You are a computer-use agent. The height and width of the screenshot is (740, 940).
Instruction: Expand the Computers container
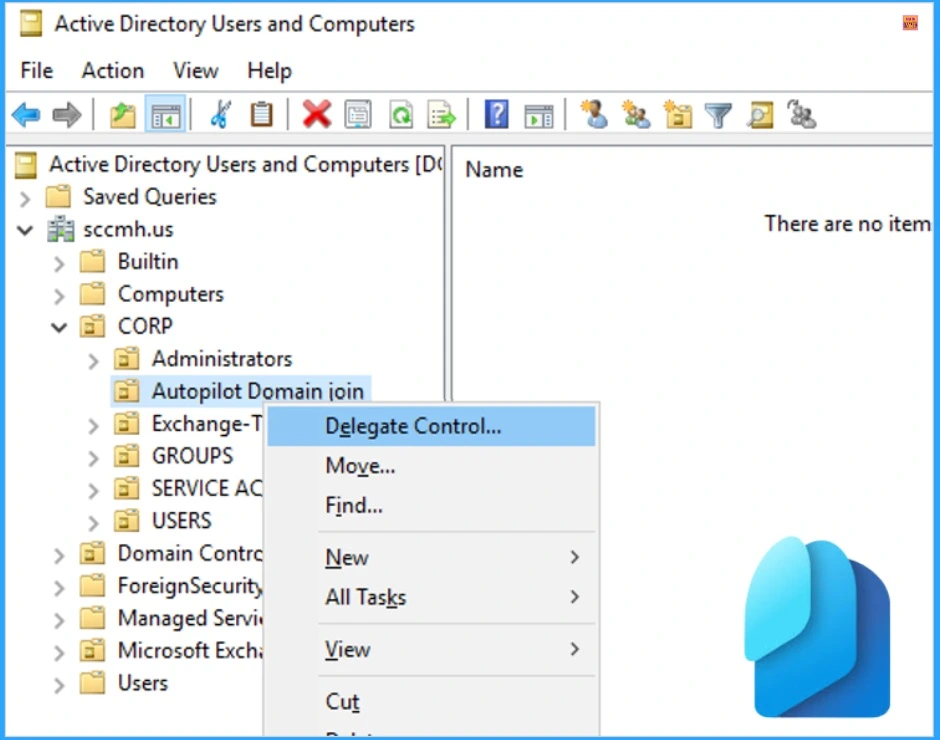pos(59,295)
